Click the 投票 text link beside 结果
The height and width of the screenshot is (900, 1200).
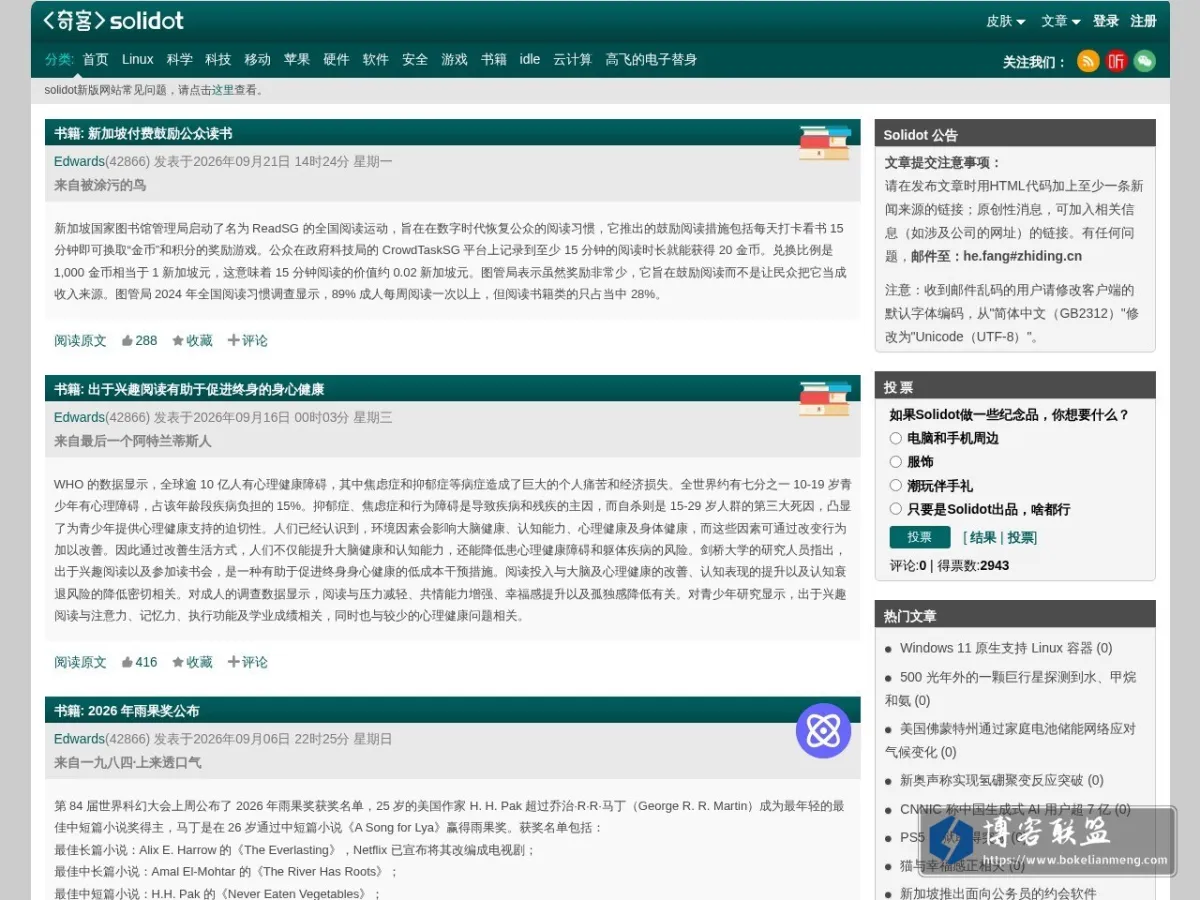click(x=1021, y=537)
